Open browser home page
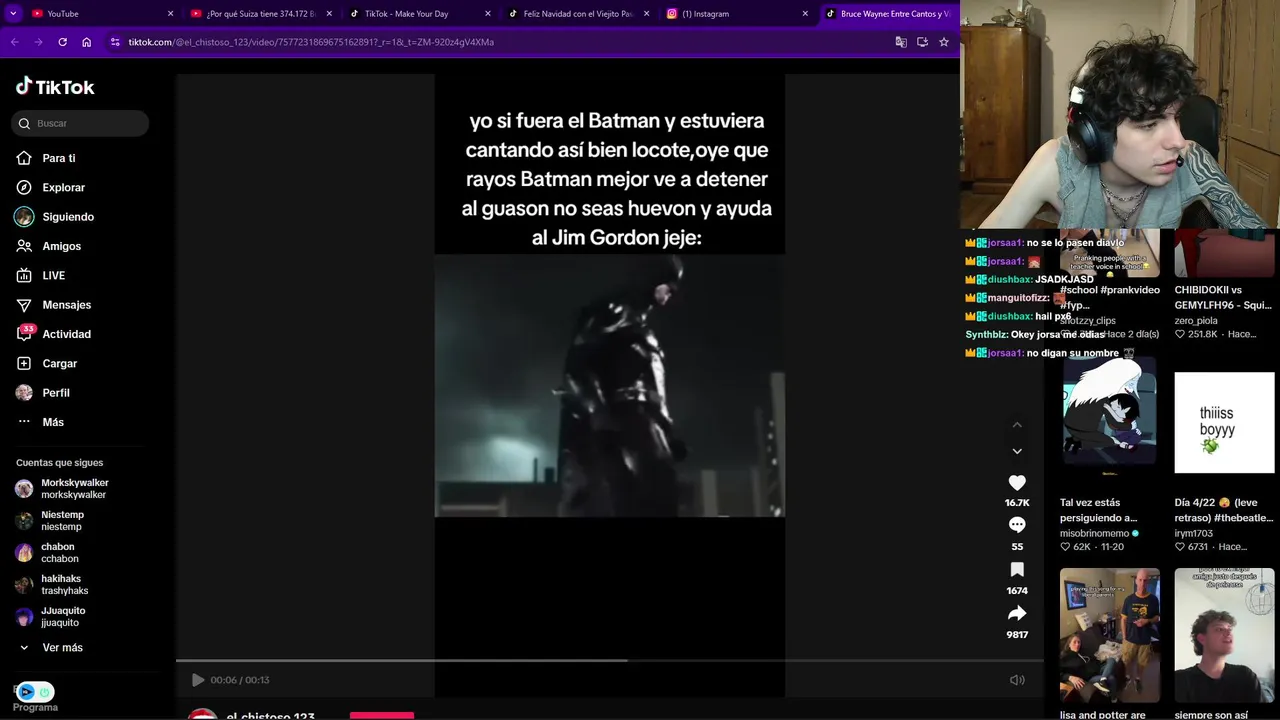The image size is (1280, 720). coord(86,42)
